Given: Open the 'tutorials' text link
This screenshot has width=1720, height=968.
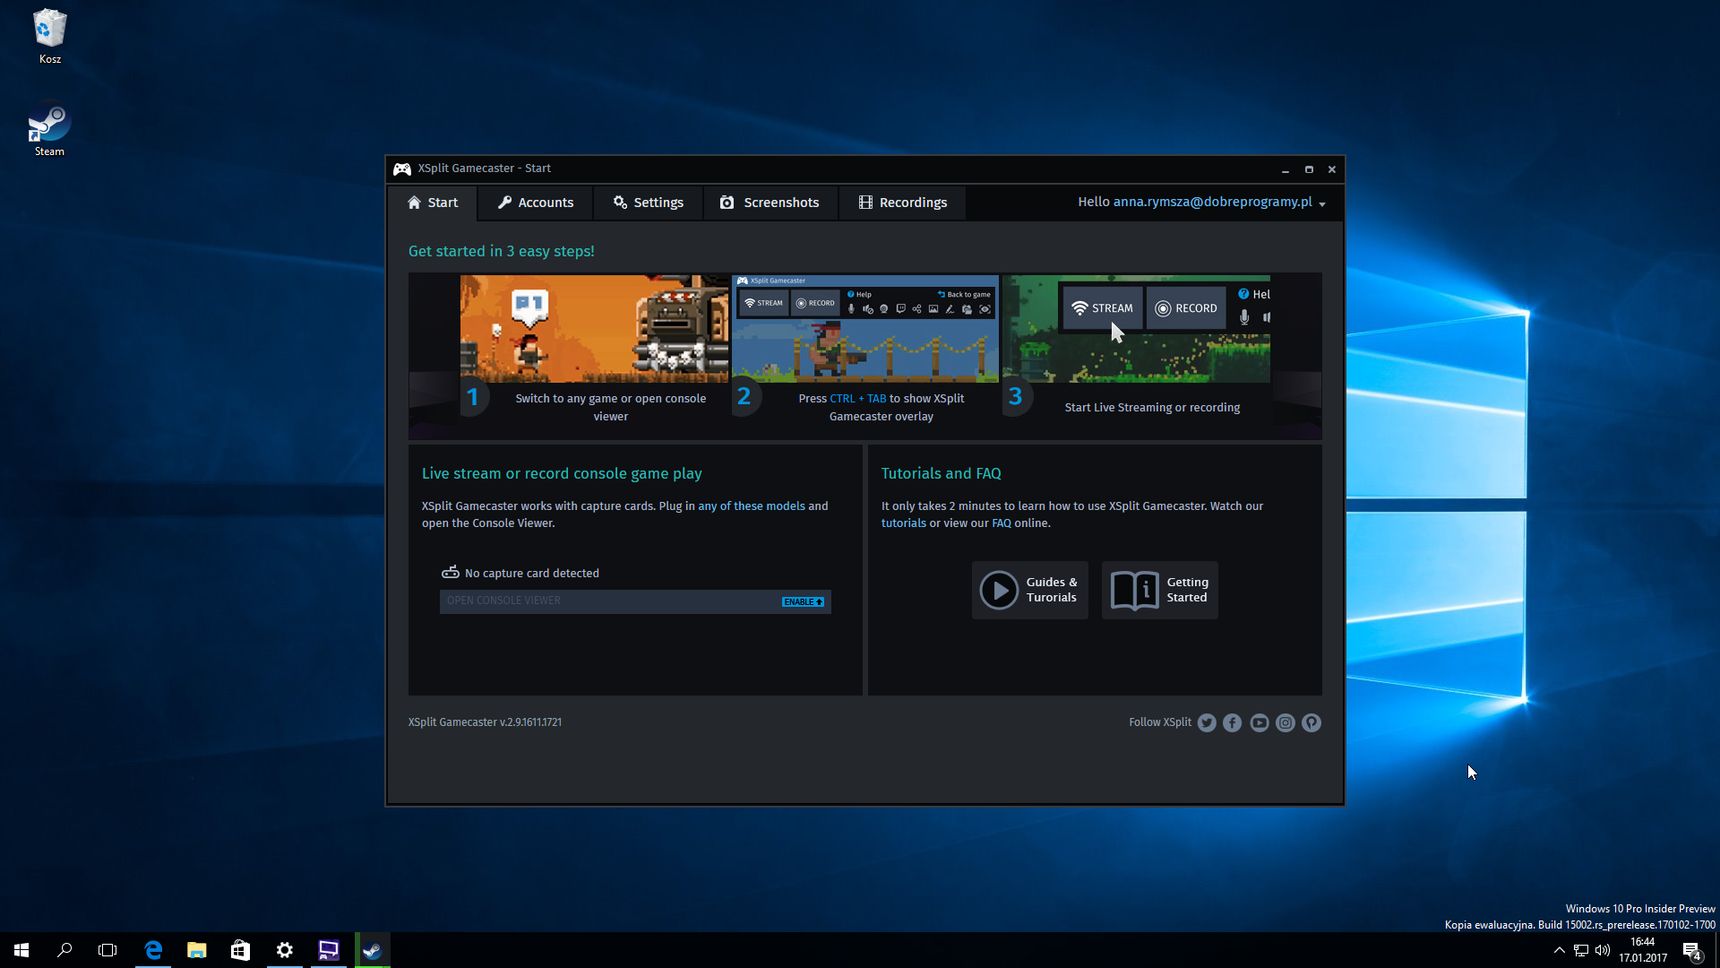Looking at the screenshot, I should coord(903,523).
